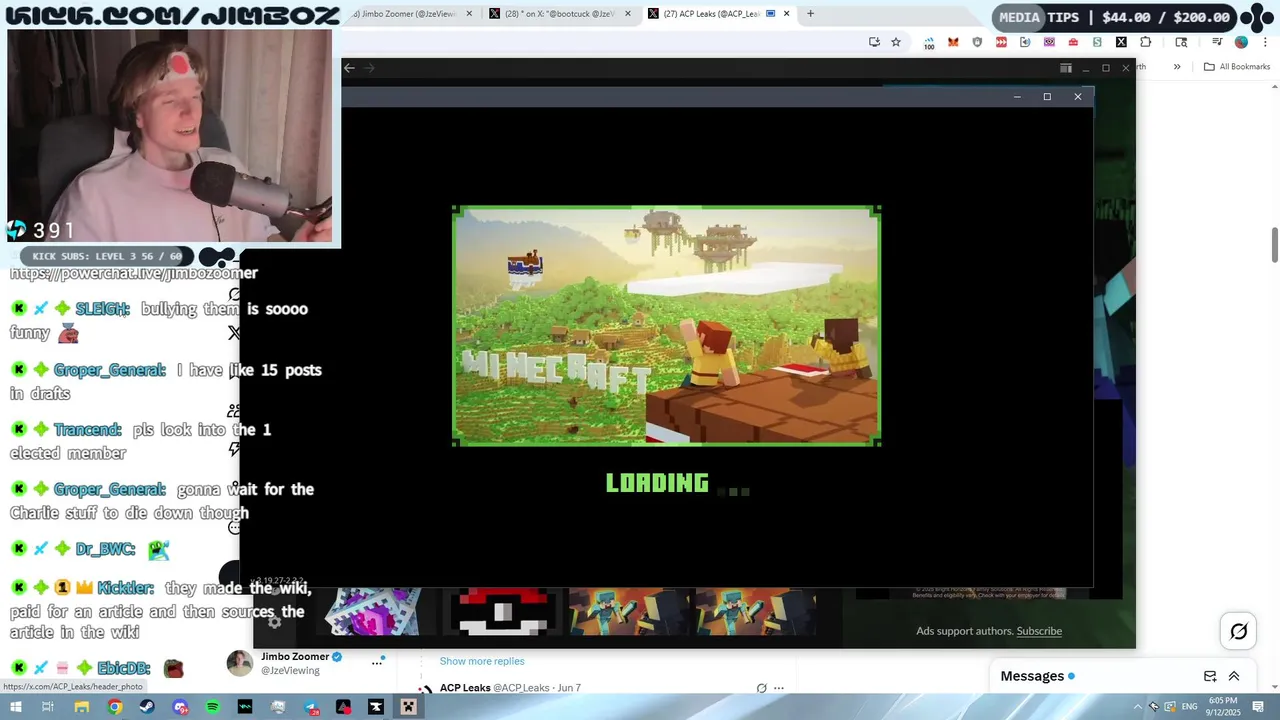Compose new message in Messages drawer

pos(1210,676)
